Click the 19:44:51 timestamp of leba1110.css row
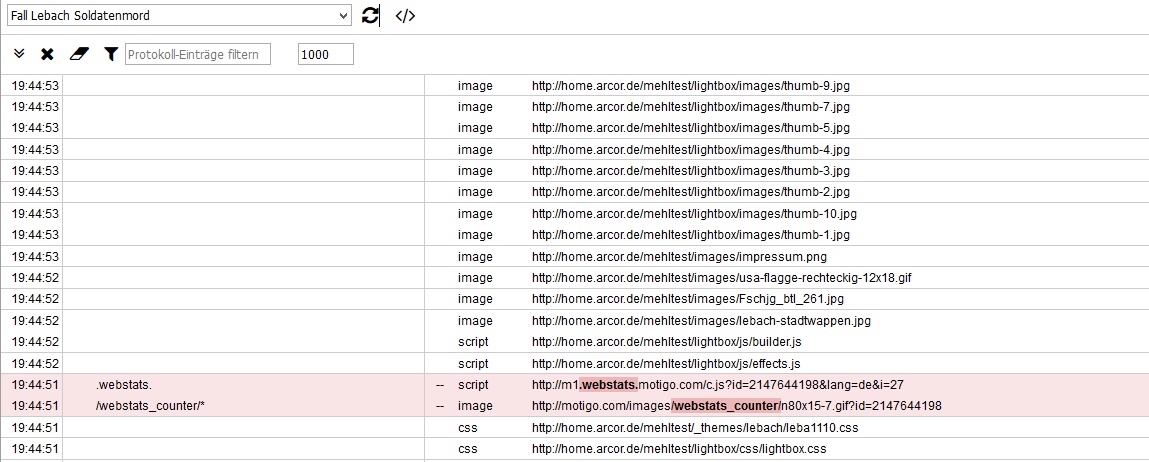Viewport: 1149px width, 462px height. tap(35, 428)
